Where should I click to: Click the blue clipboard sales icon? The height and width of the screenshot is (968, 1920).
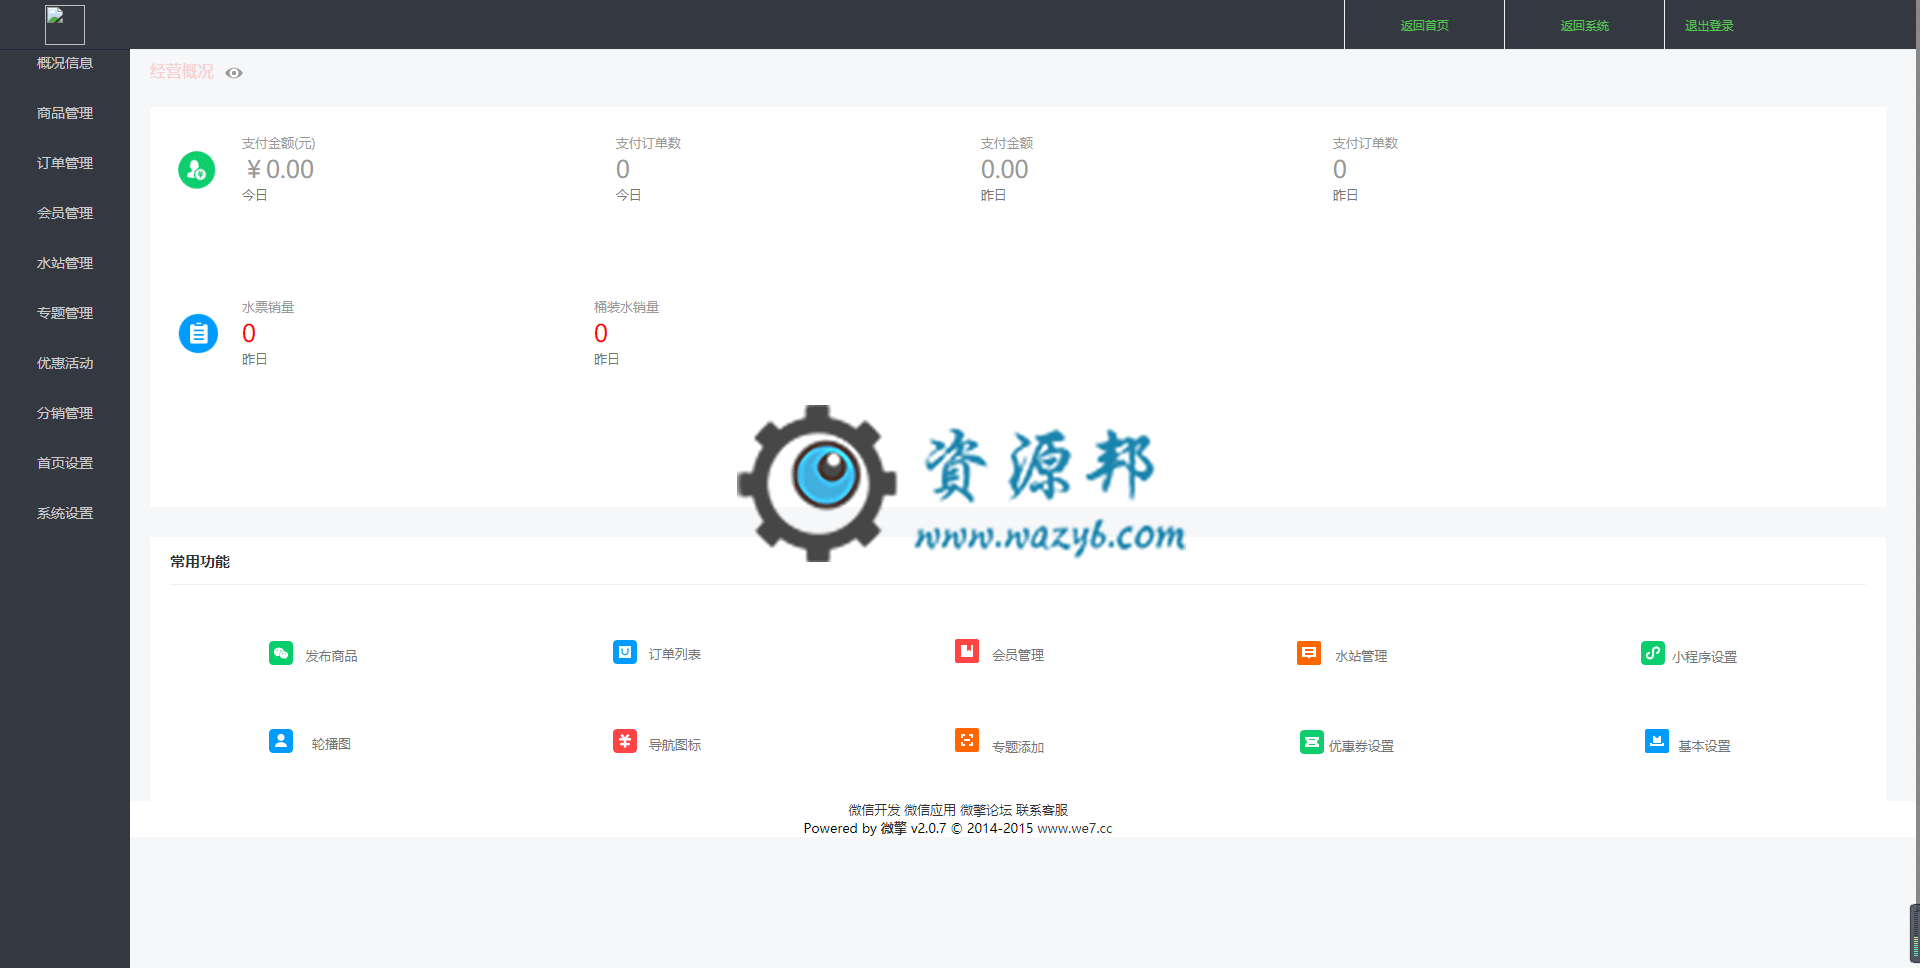click(x=198, y=333)
